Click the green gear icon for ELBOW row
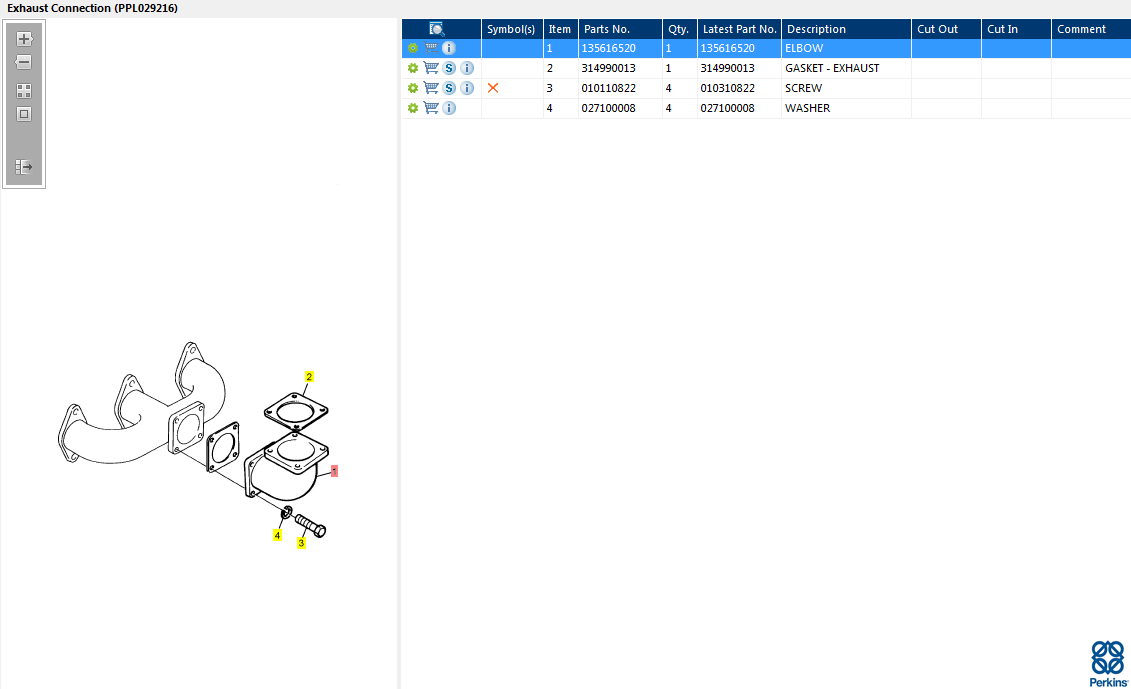 coord(413,48)
